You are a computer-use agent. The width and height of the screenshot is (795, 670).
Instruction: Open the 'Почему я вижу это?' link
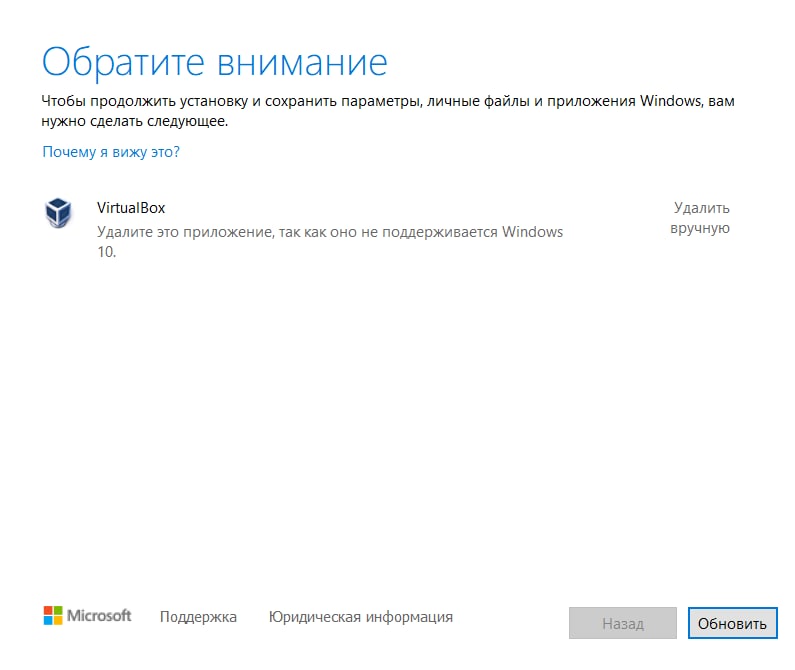click(111, 152)
